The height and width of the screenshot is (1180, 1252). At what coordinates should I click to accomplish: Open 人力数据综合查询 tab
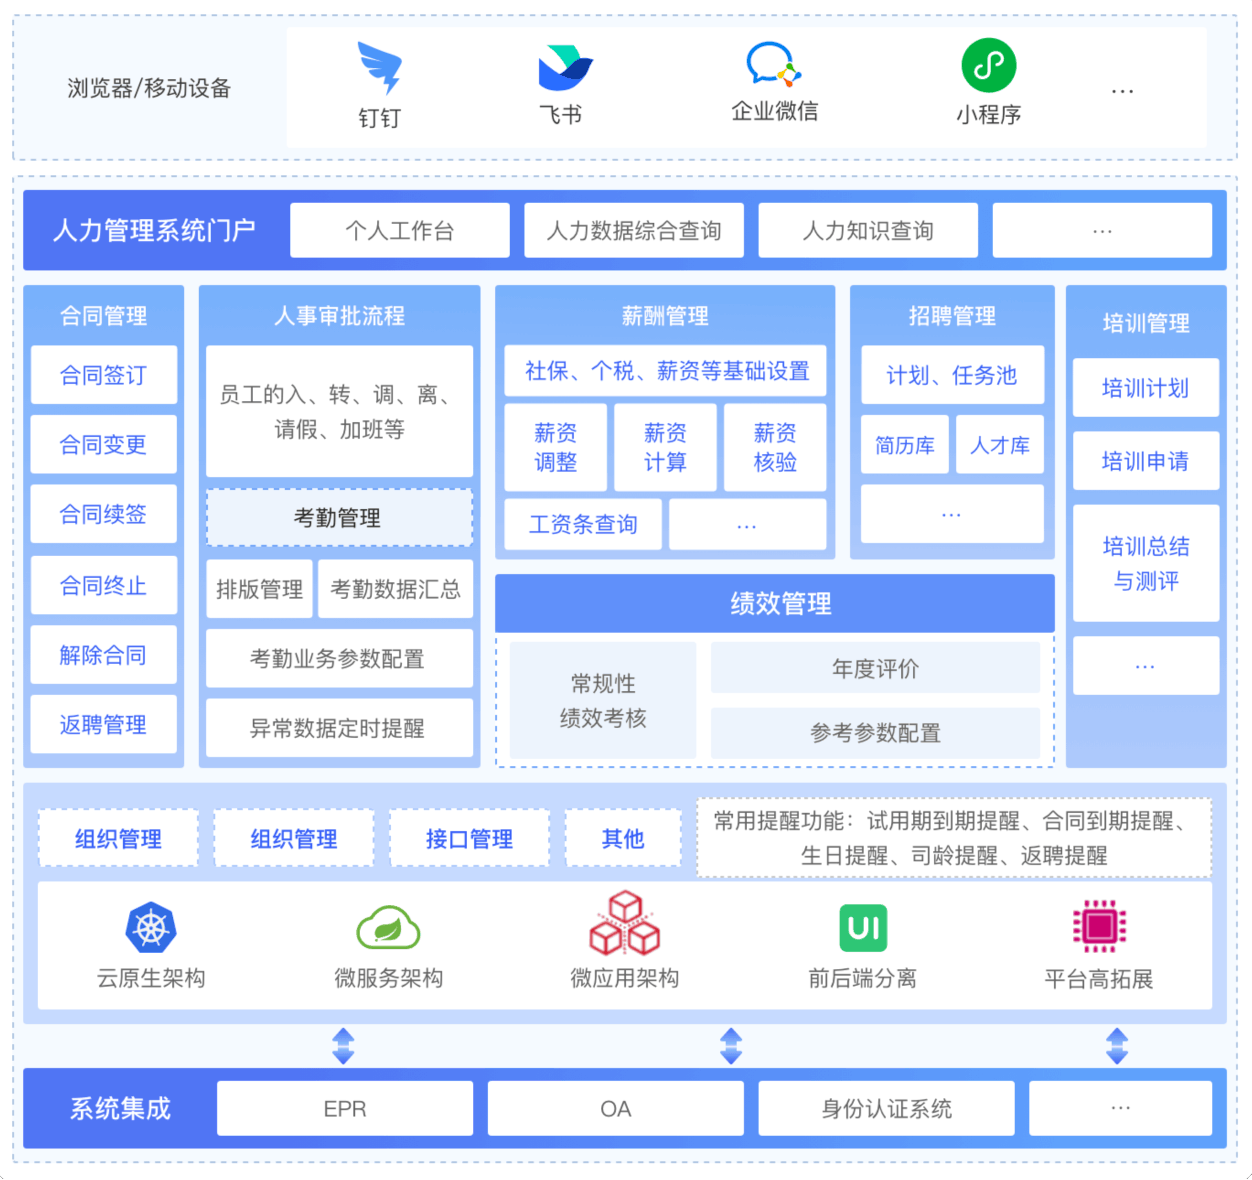[x=634, y=231]
